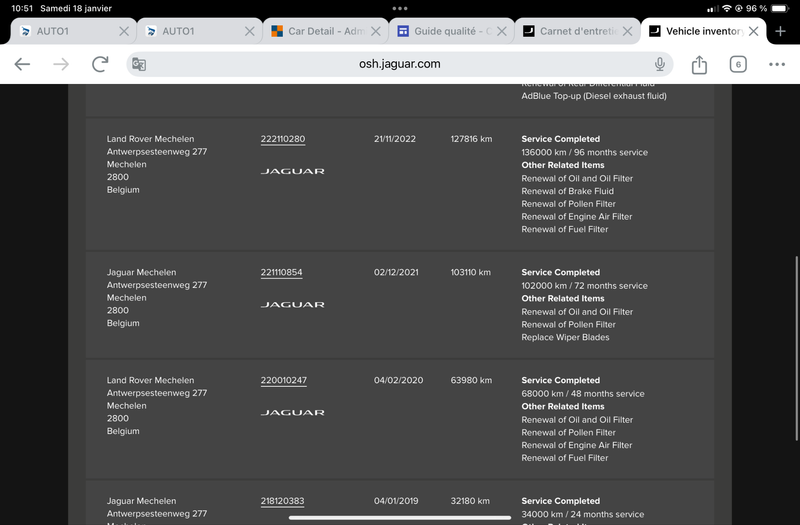Open the share sheet icon
This screenshot has height=525, width=800.
[x=699, y=64]
